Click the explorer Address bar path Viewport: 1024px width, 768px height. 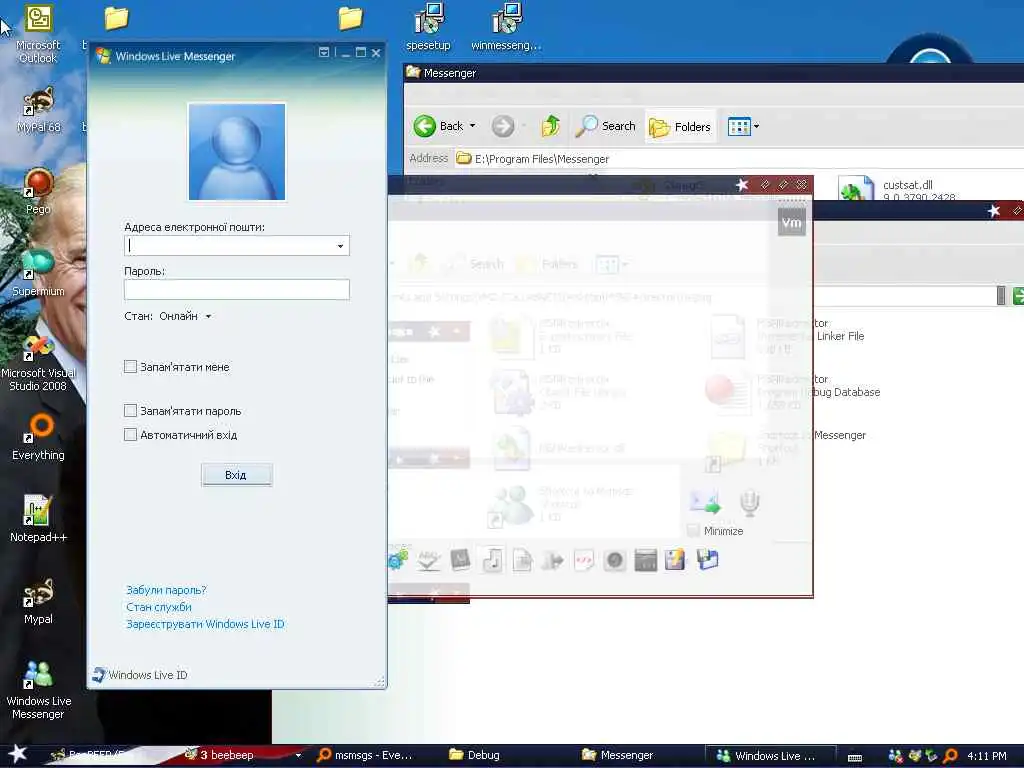click(542, 159)
